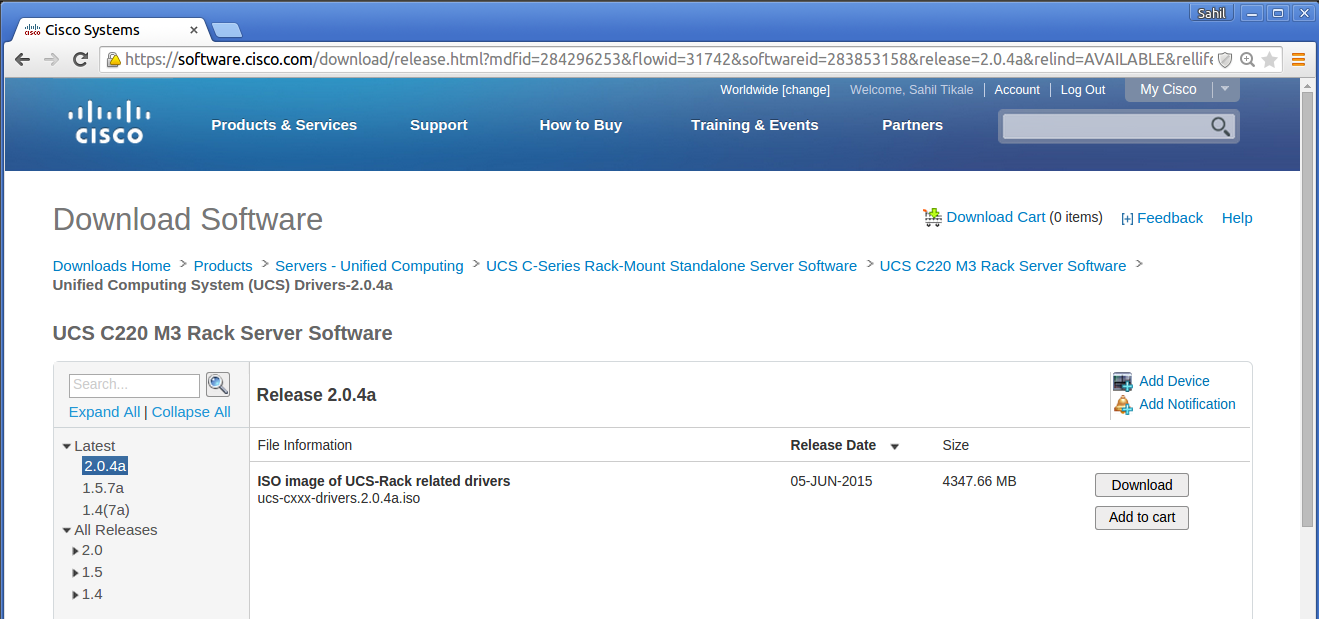Collapse the All Releases tree section
Viewport: 1319px width, 619px height.
coord(67,531)
